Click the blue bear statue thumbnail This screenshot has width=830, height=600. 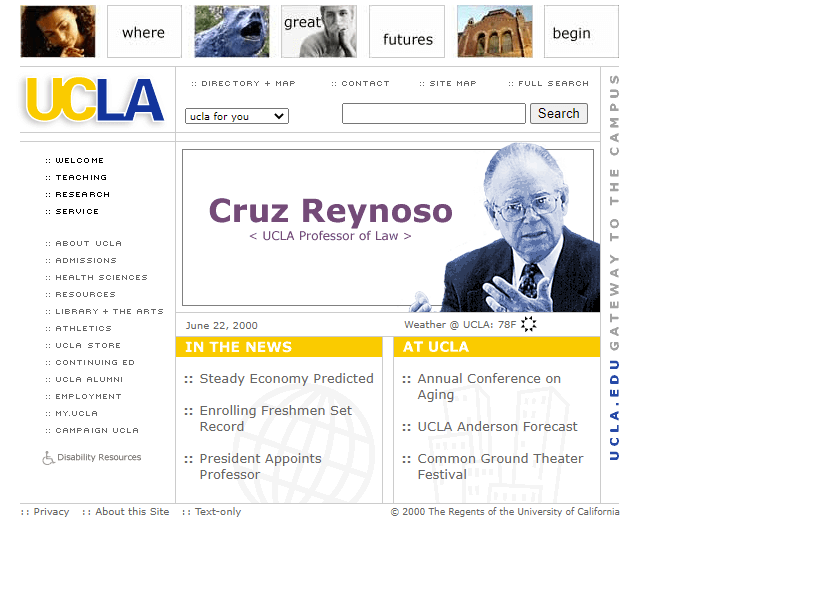coord(232,31)
